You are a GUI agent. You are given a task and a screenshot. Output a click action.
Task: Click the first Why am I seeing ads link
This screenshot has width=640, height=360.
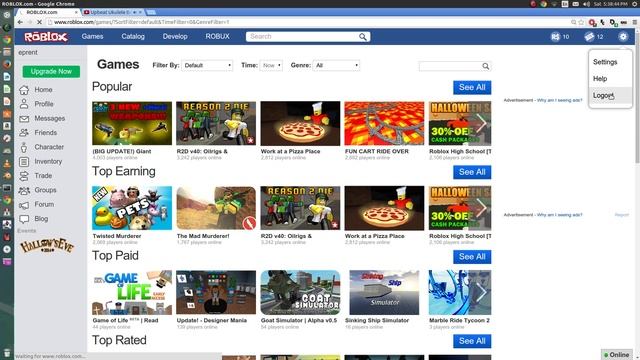(559, 100)
